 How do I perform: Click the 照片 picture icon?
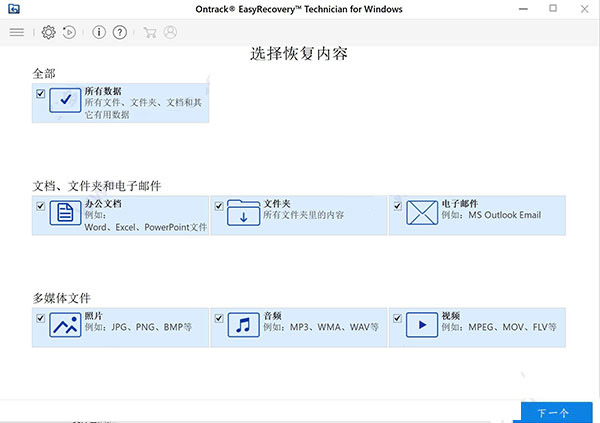[x=65, y=325]
